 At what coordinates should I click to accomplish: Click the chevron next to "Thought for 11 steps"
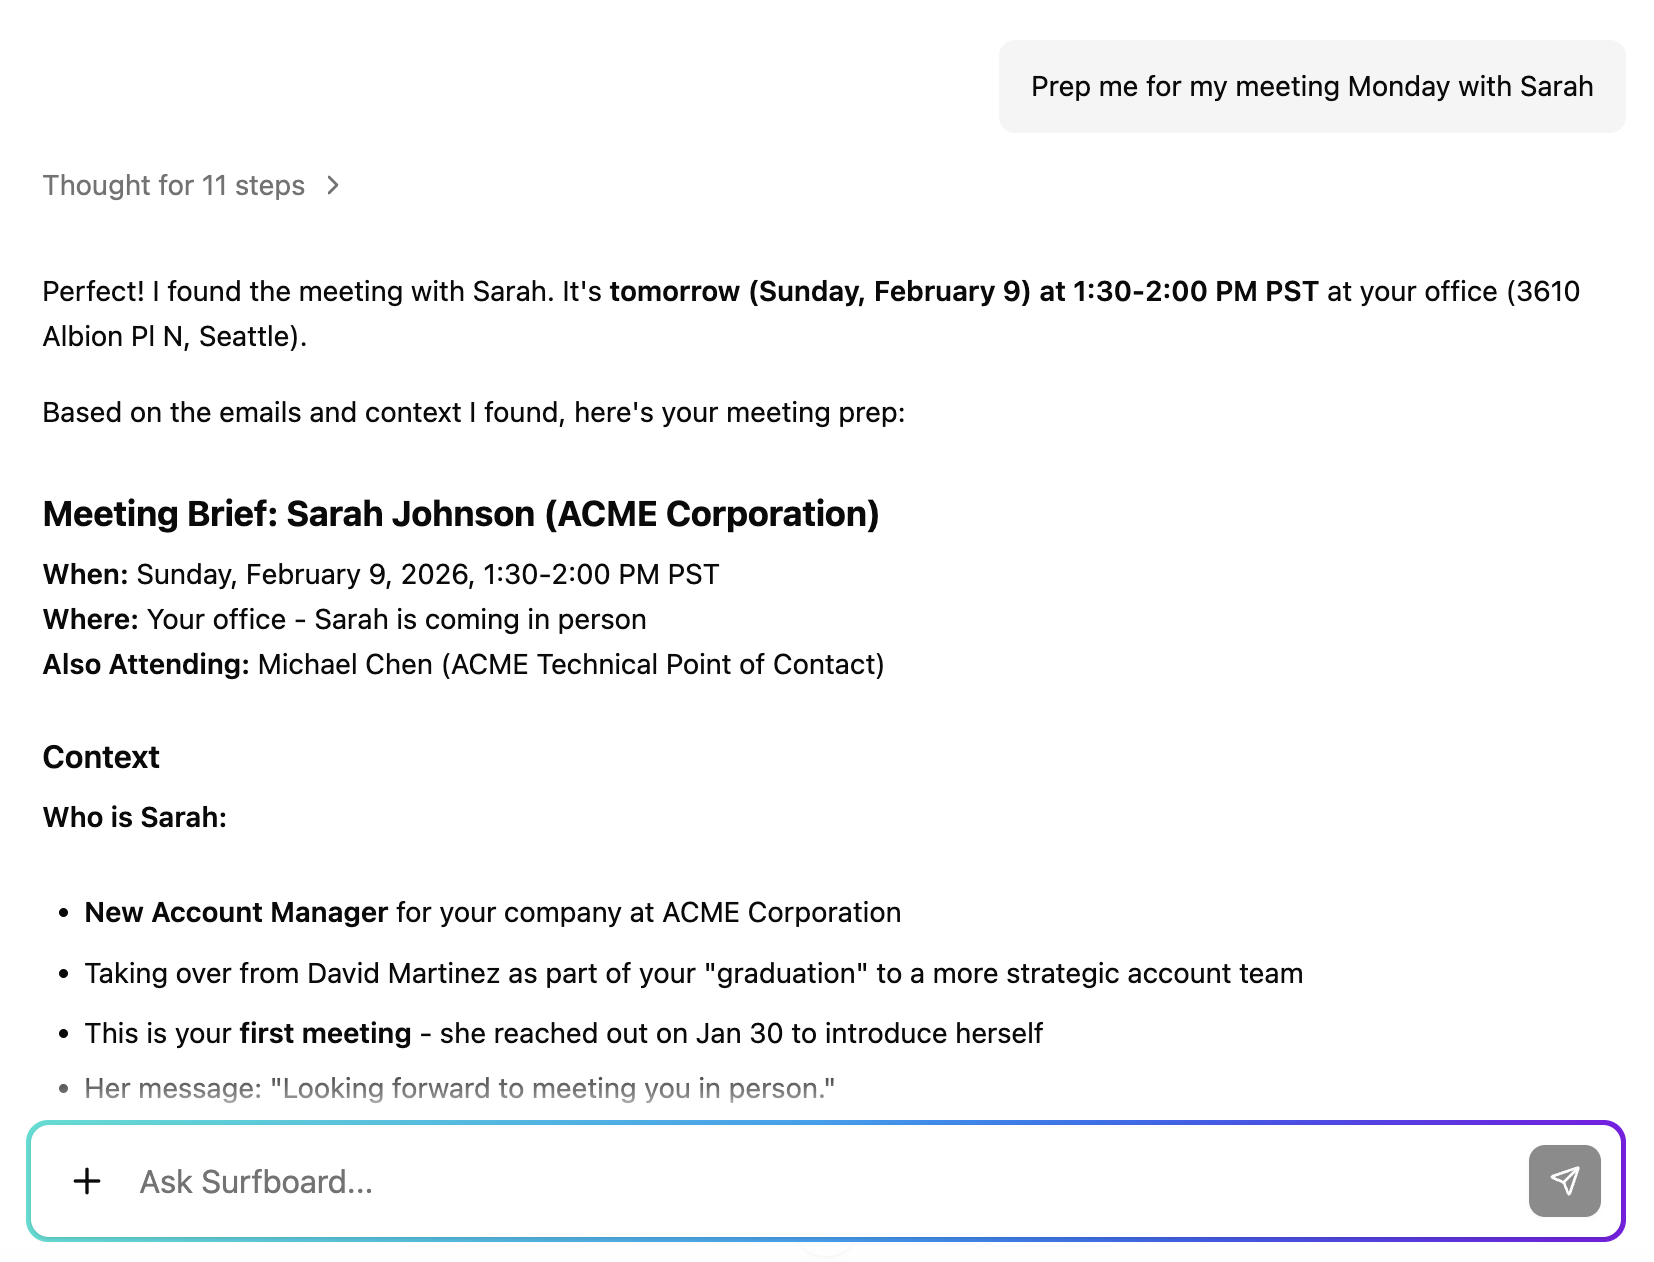333,185
